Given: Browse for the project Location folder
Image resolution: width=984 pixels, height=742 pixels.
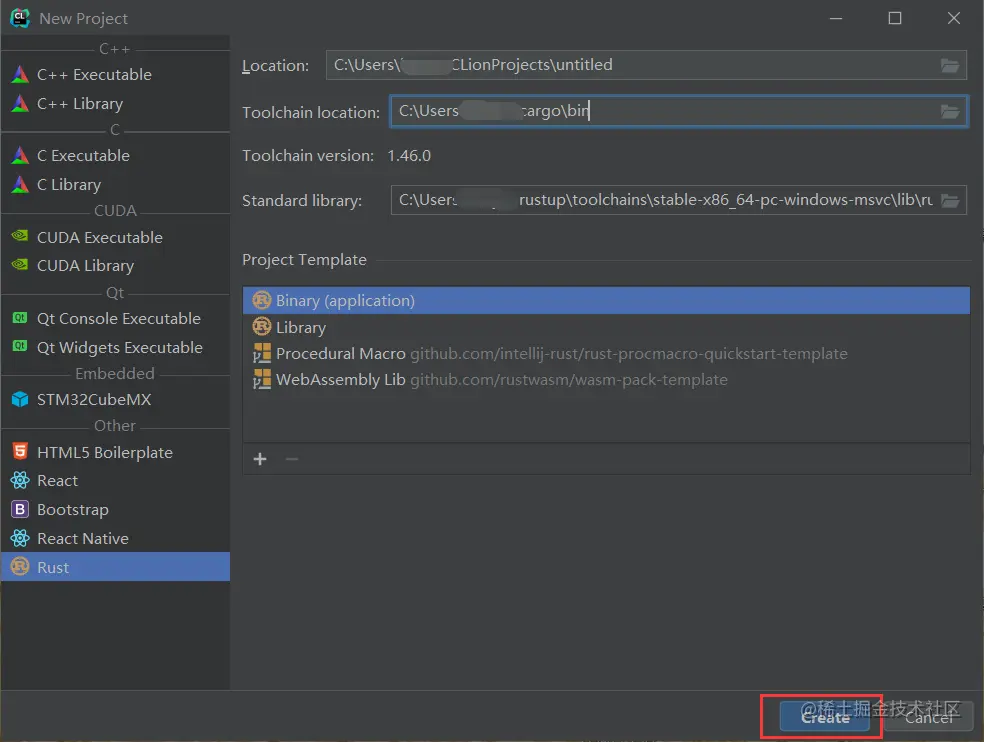Looking at the screenshot, I should coord(949,65).
